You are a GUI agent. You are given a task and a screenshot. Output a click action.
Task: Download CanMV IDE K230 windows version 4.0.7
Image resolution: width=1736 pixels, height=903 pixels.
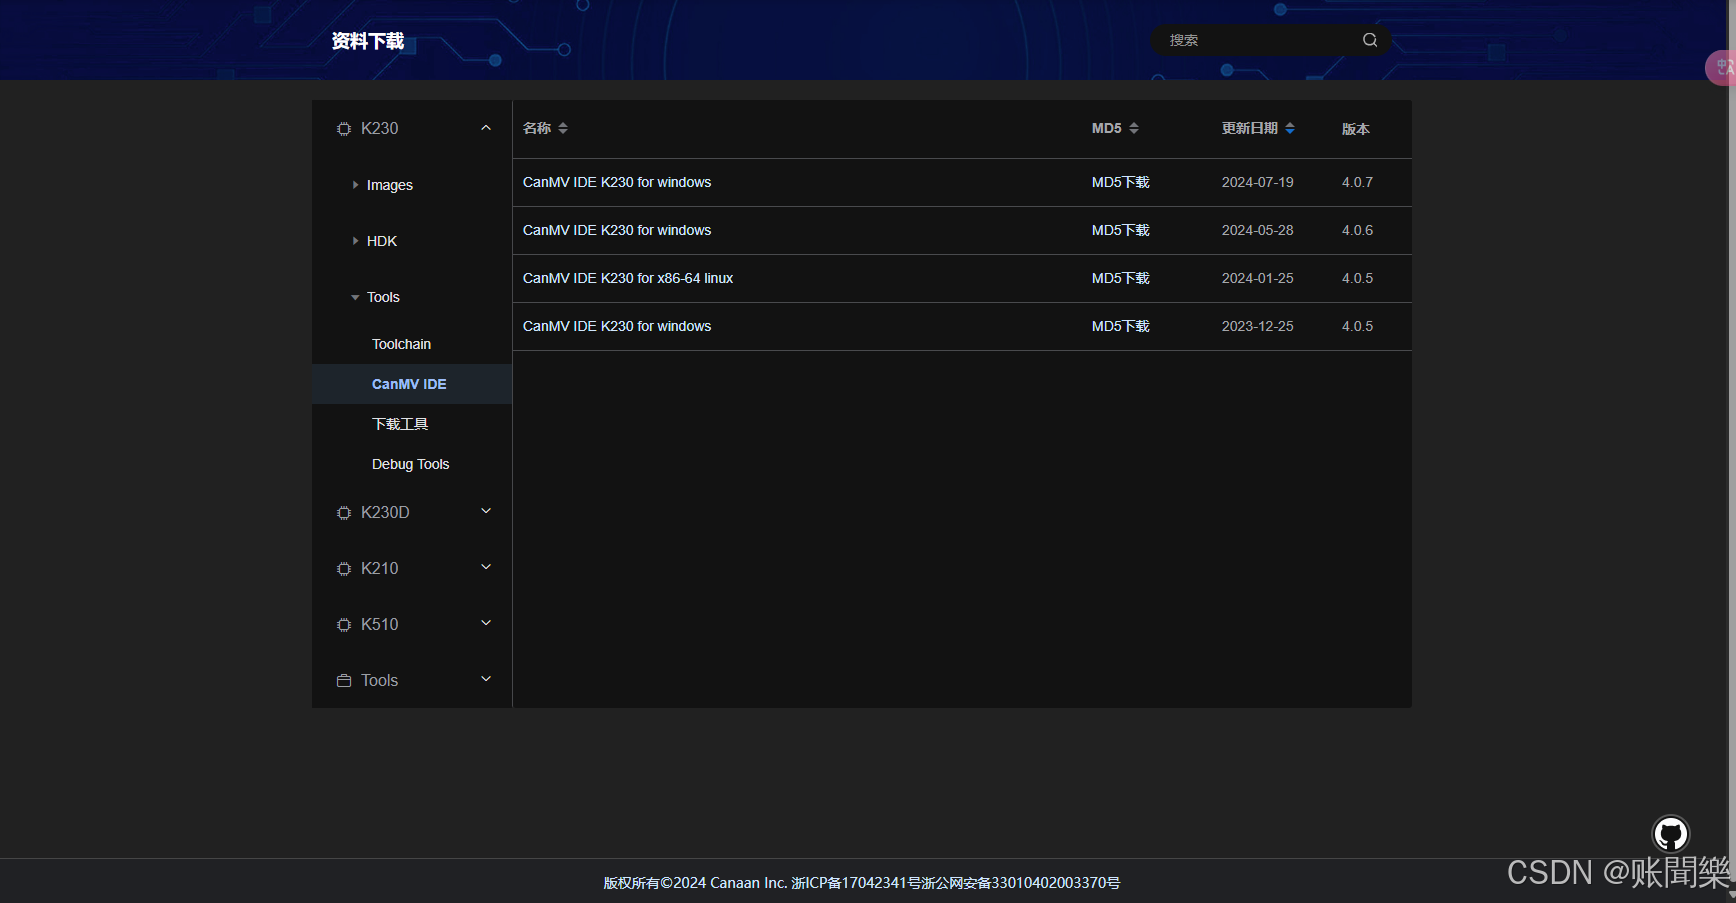pos(617,182)
